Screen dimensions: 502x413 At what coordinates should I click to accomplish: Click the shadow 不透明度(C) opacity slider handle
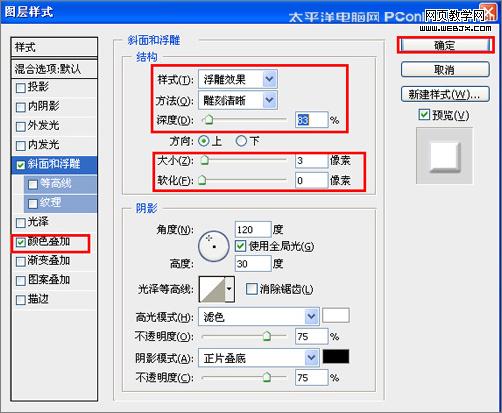point(266,377)
